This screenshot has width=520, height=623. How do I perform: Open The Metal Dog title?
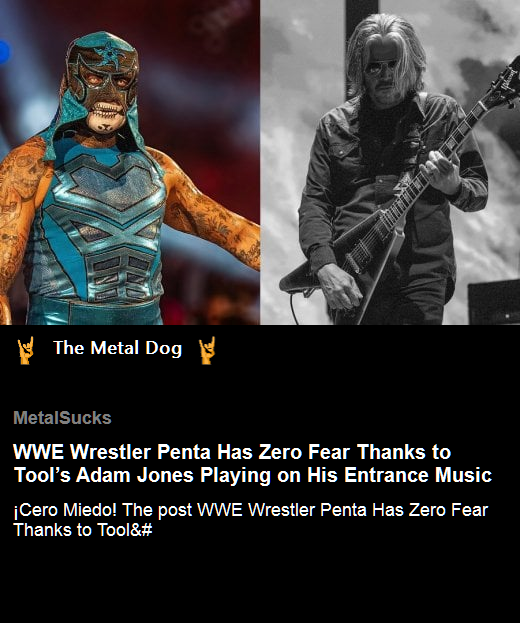pos(118,348)
